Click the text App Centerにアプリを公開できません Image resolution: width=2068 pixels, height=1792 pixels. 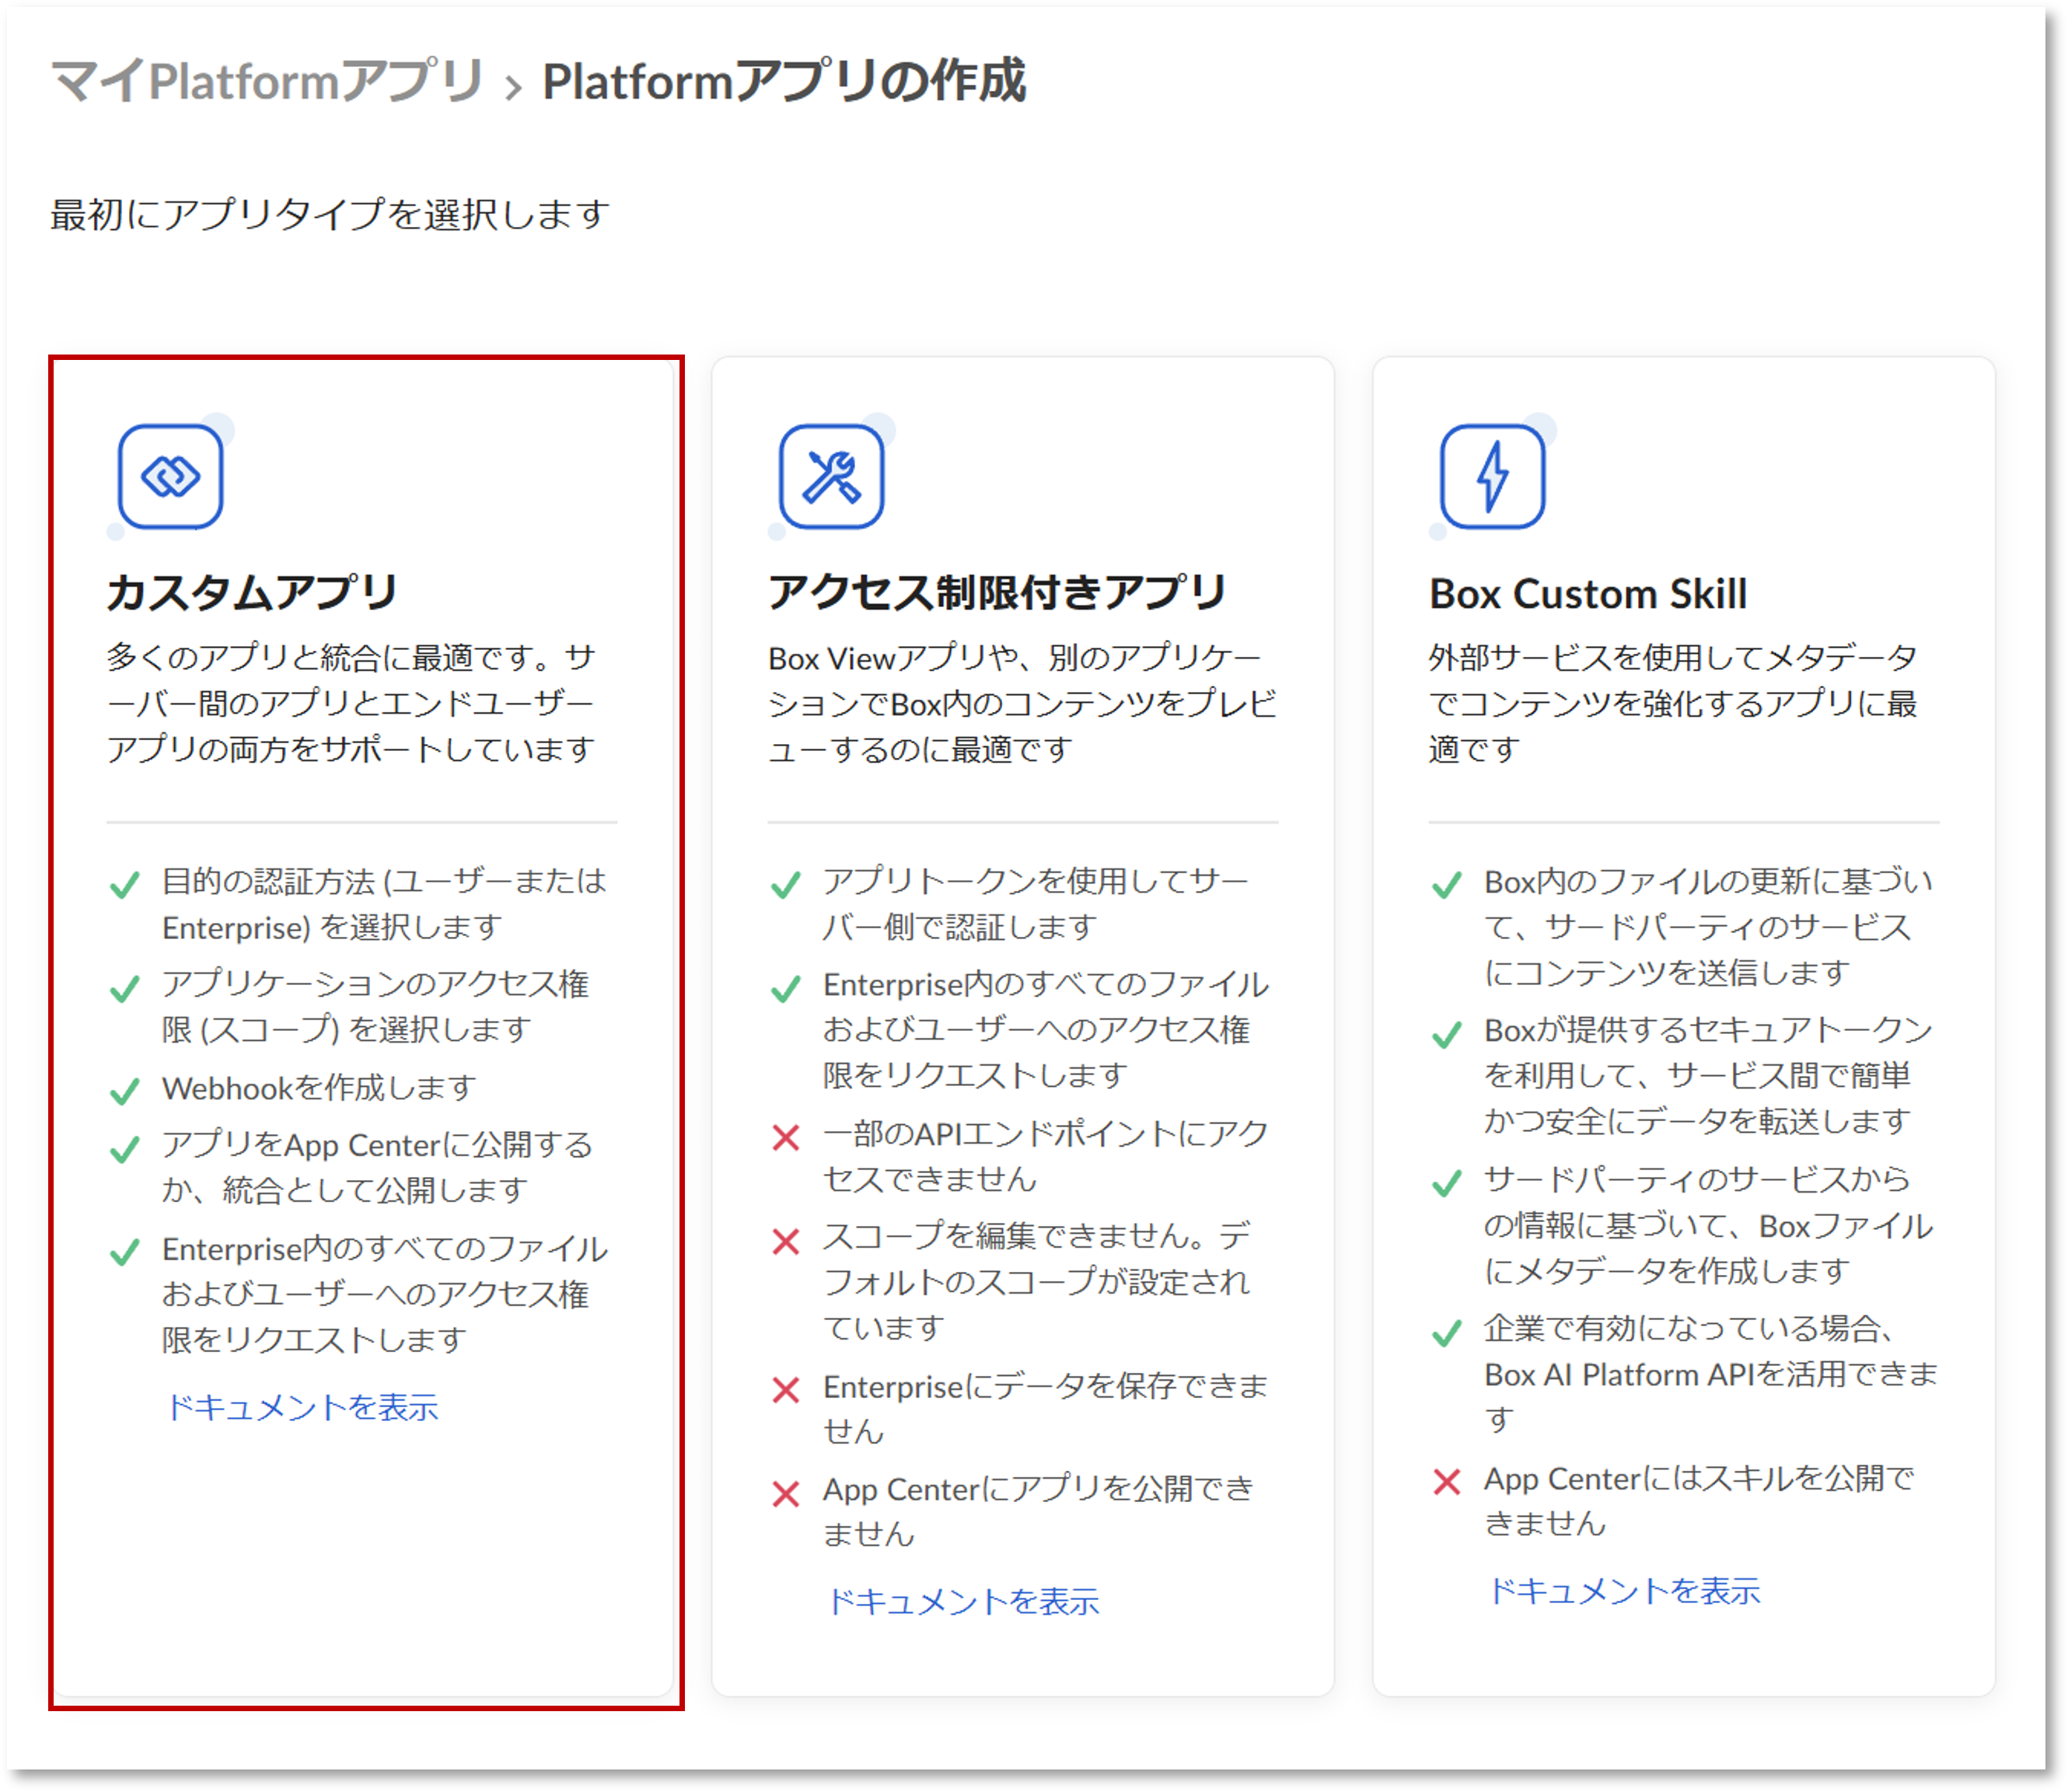(x=1038, y=1511)
